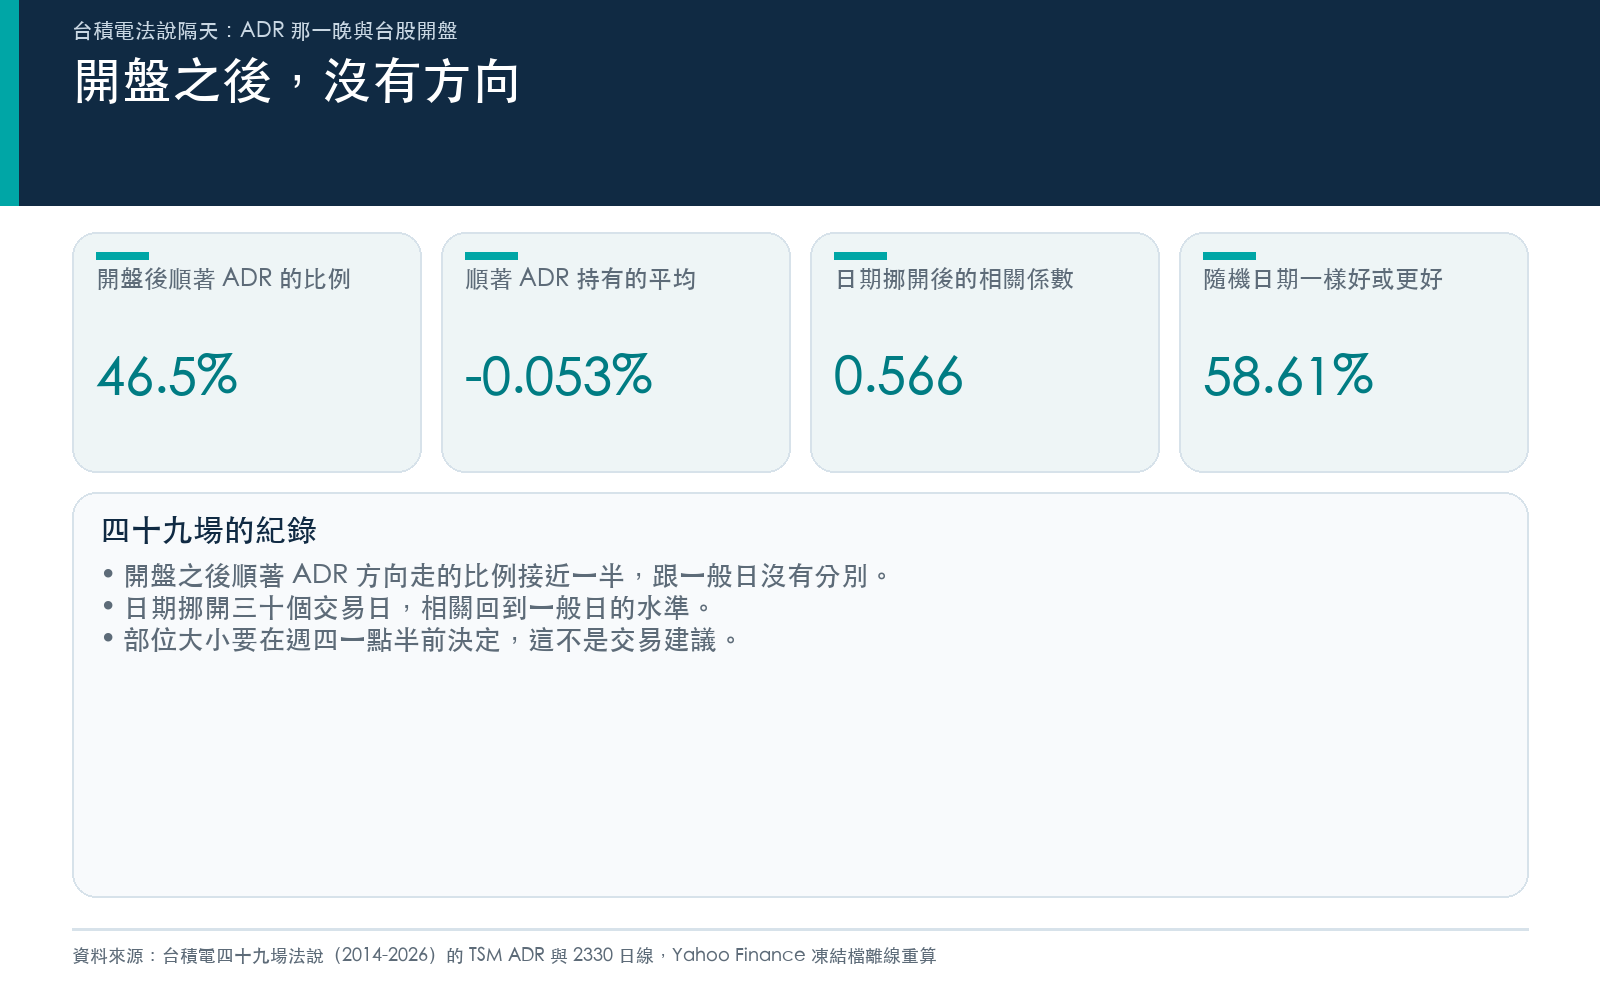Click the bullet starting with 日期挪開三十個交易日
The height and width of the screenshot is (1000, 1600).
point(407,608)
